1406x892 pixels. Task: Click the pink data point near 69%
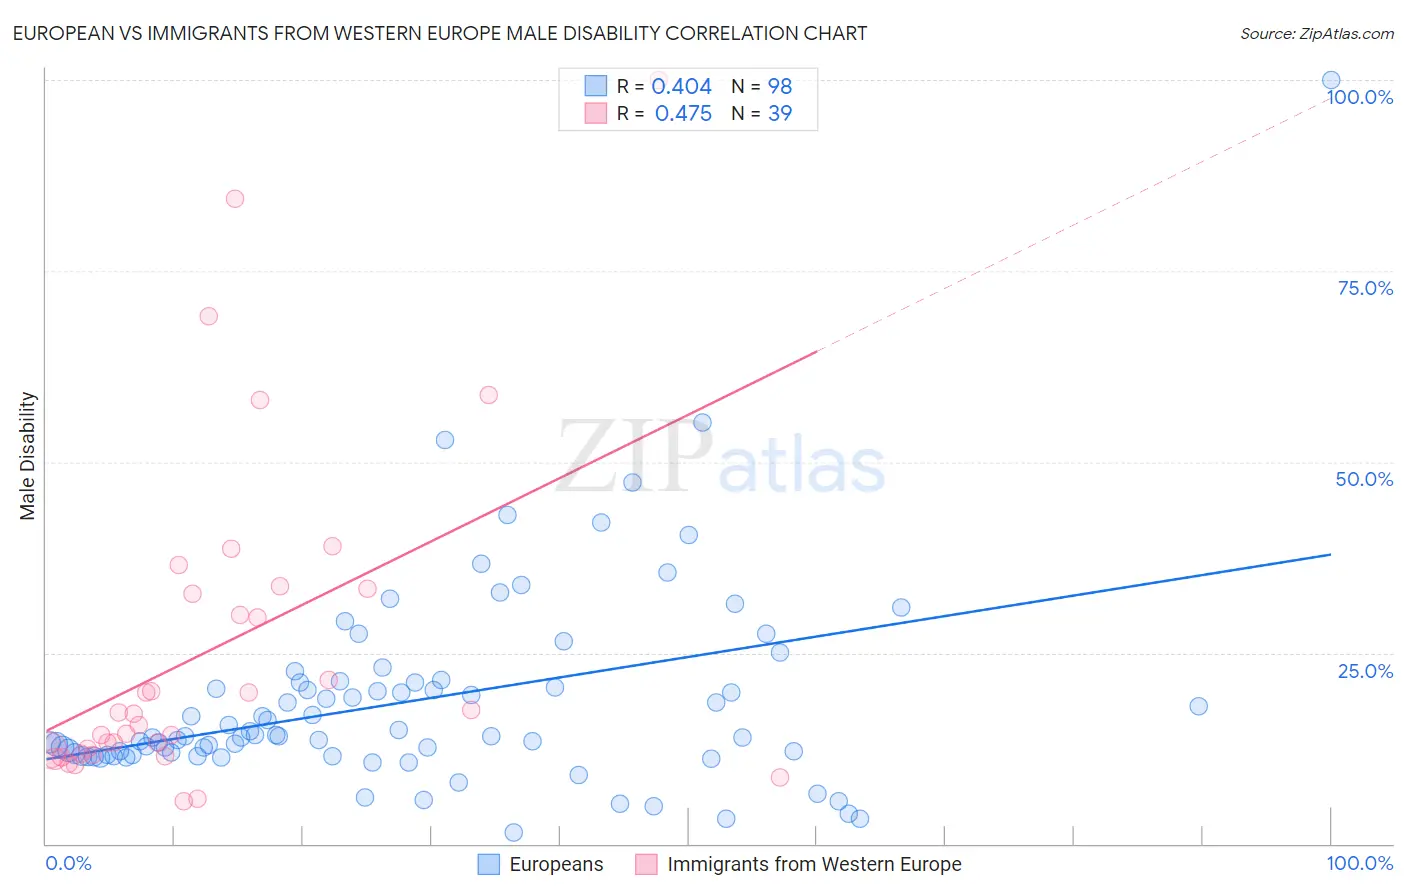pyautogui.click(x=209, y=316)
